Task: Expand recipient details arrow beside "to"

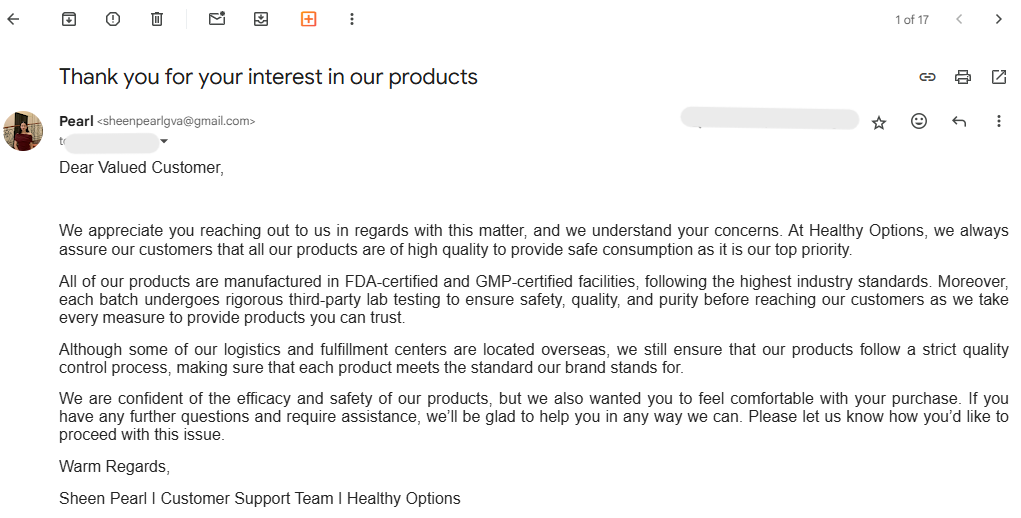Action: coord(164,142)
